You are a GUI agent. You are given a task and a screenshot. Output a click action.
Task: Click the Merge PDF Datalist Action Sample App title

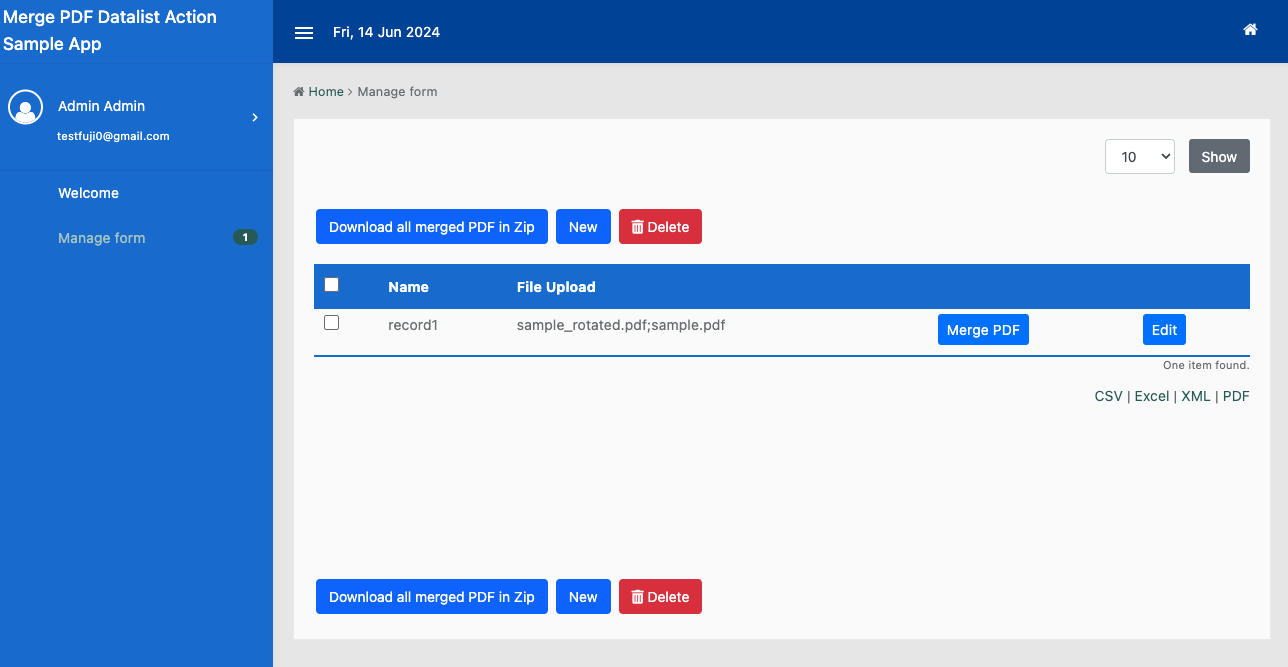(110, 30)
